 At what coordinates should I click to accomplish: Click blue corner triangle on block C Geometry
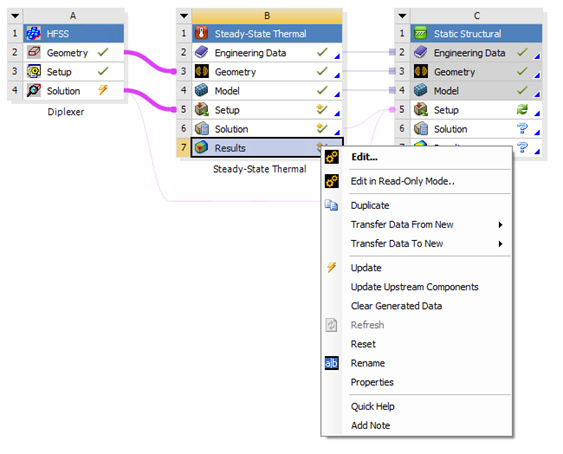pos(537,75)
